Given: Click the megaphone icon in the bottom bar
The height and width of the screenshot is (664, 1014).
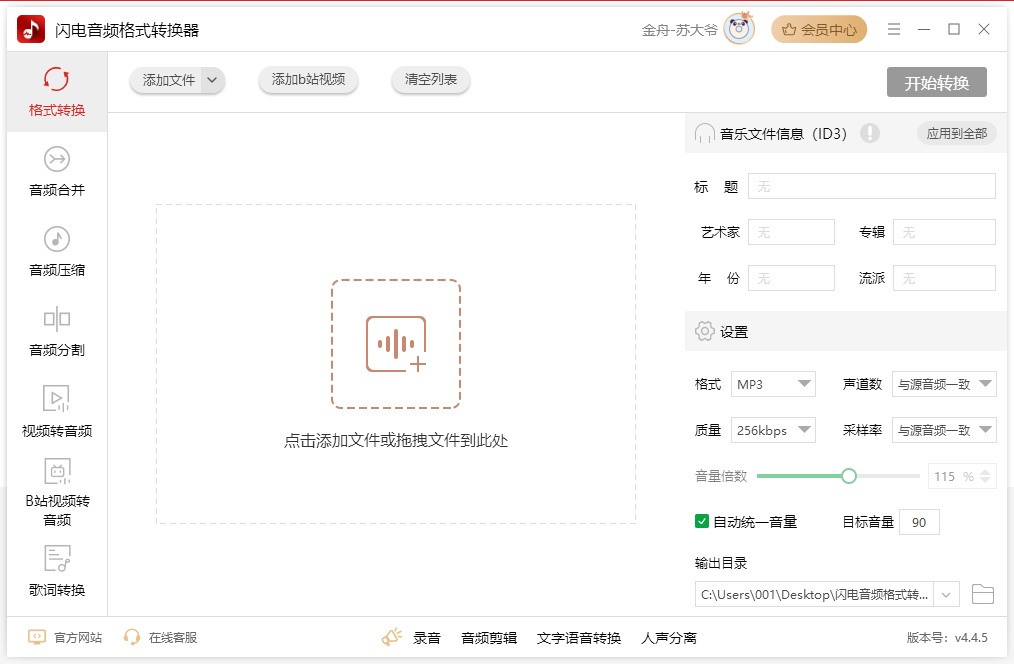Looking at the screenshot, I should click(391, 637).
